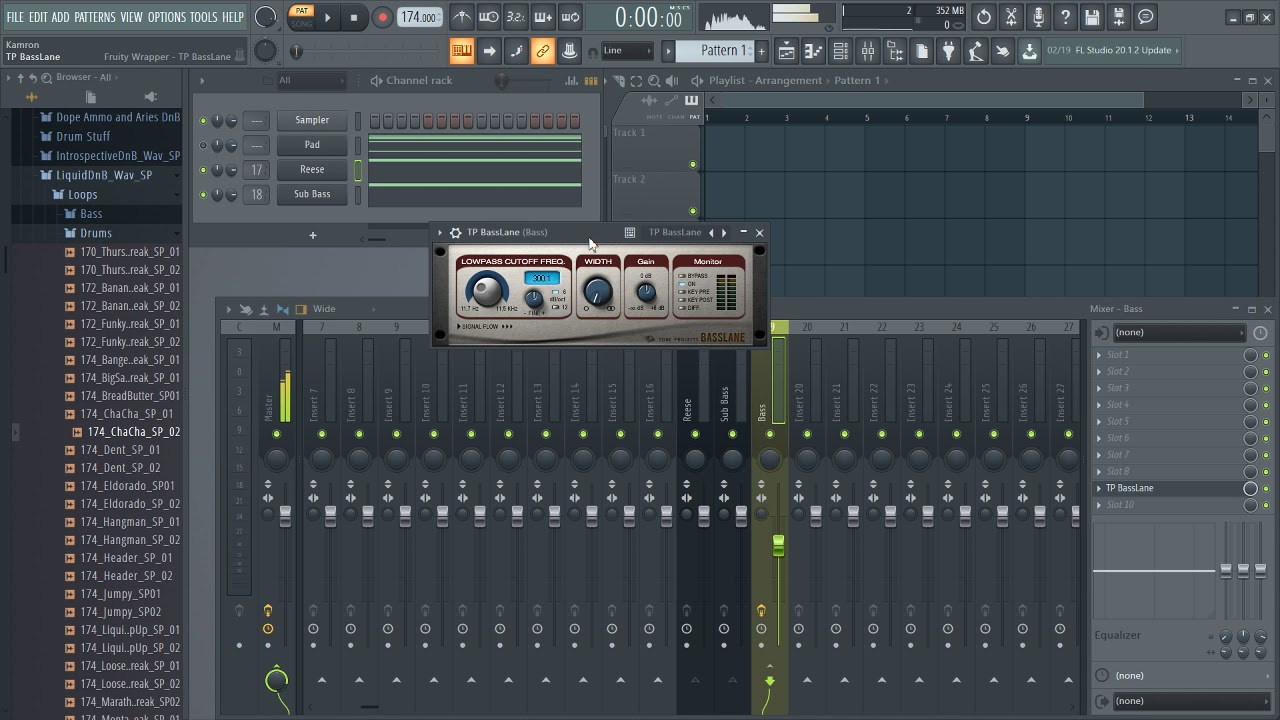Viewport: 1280px width, 720px height.
Task: Toggle loop recording
Action: coord(570,17)
